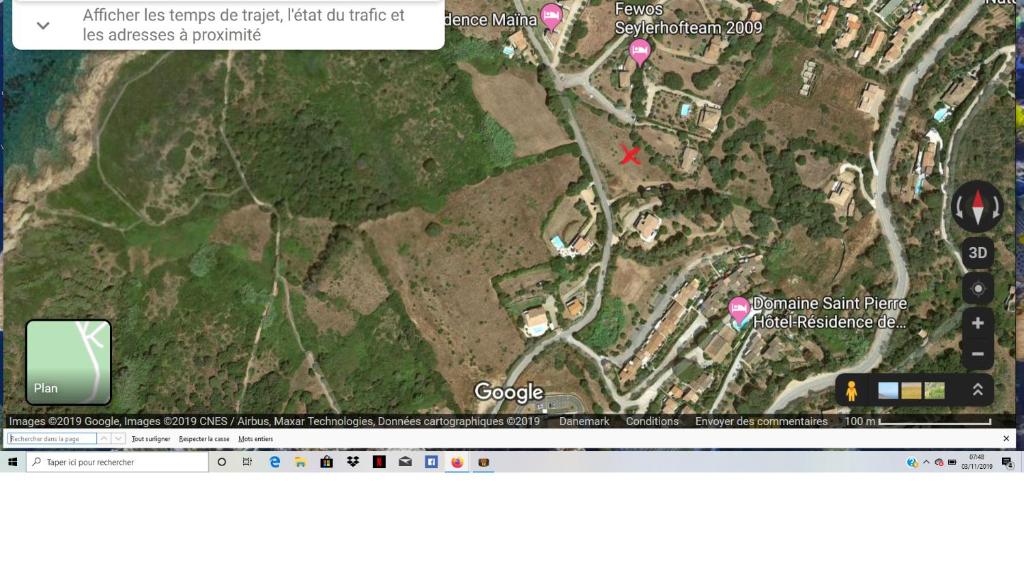This screenshot has height=576, width=1024.
Task: Expand the imagery strip with double chevron
Action: click(977, 391)
